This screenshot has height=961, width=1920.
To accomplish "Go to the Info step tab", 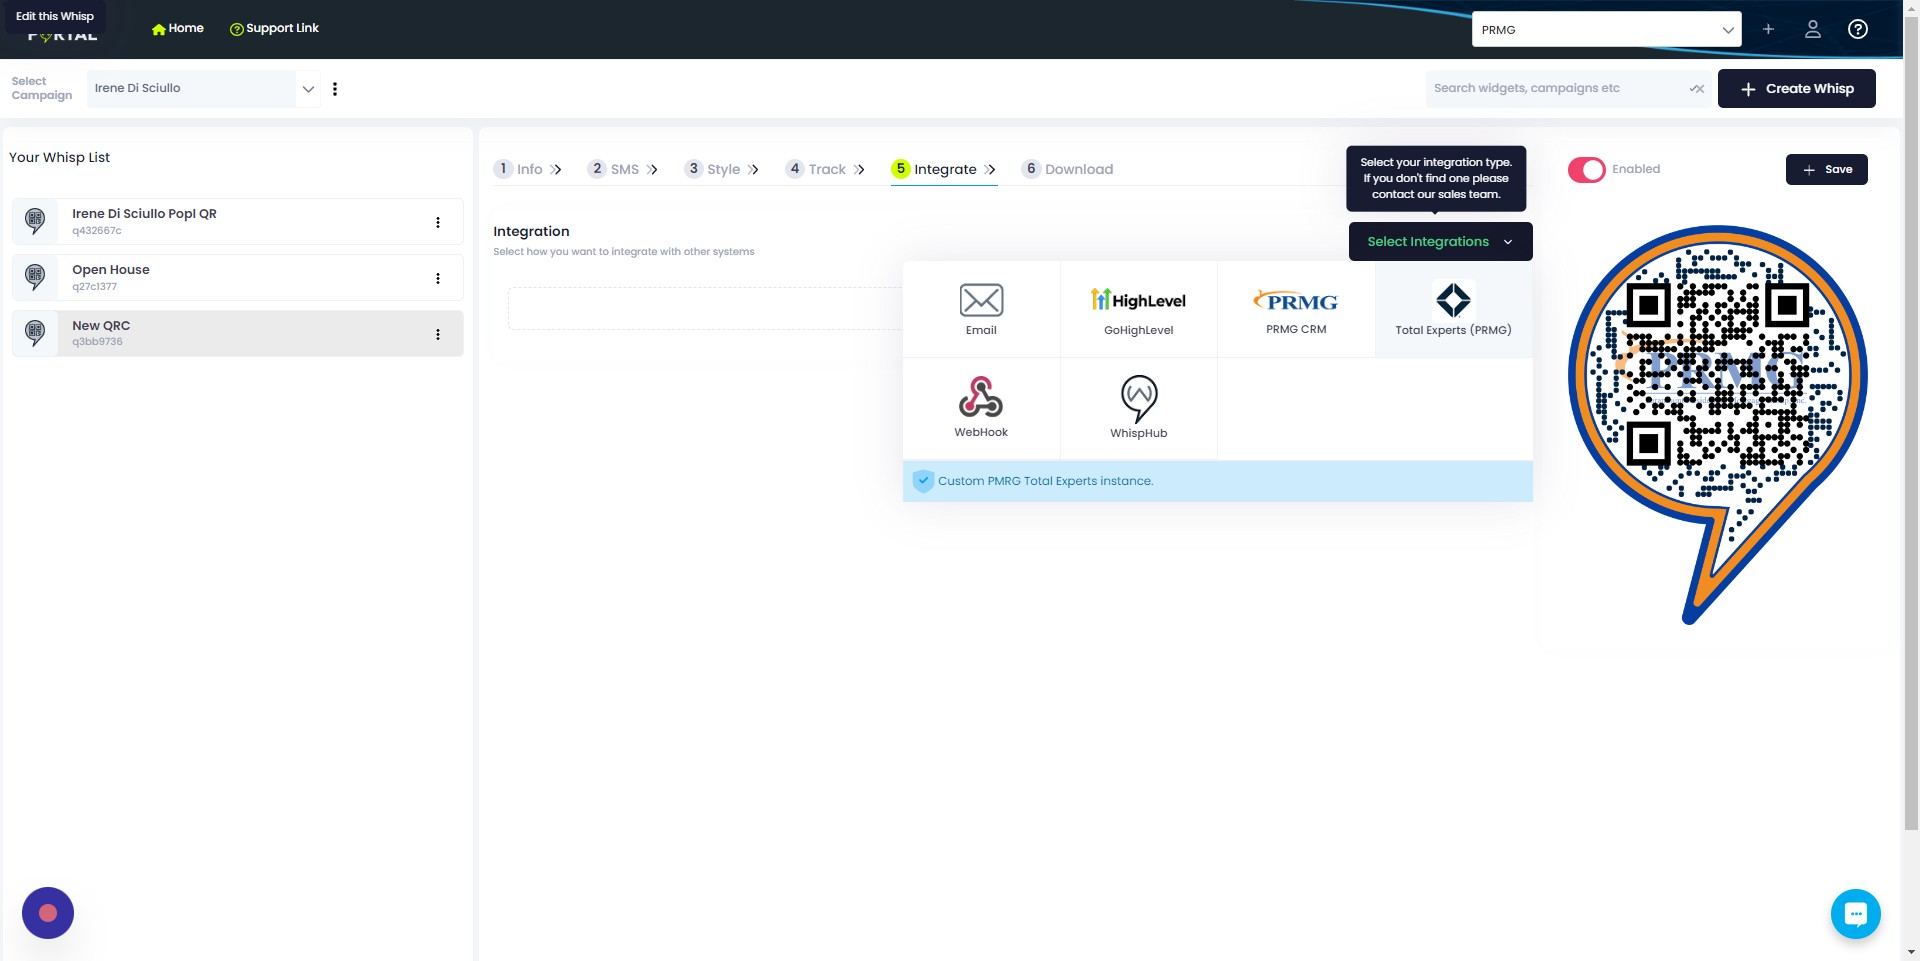I will [x=528, y=169].
